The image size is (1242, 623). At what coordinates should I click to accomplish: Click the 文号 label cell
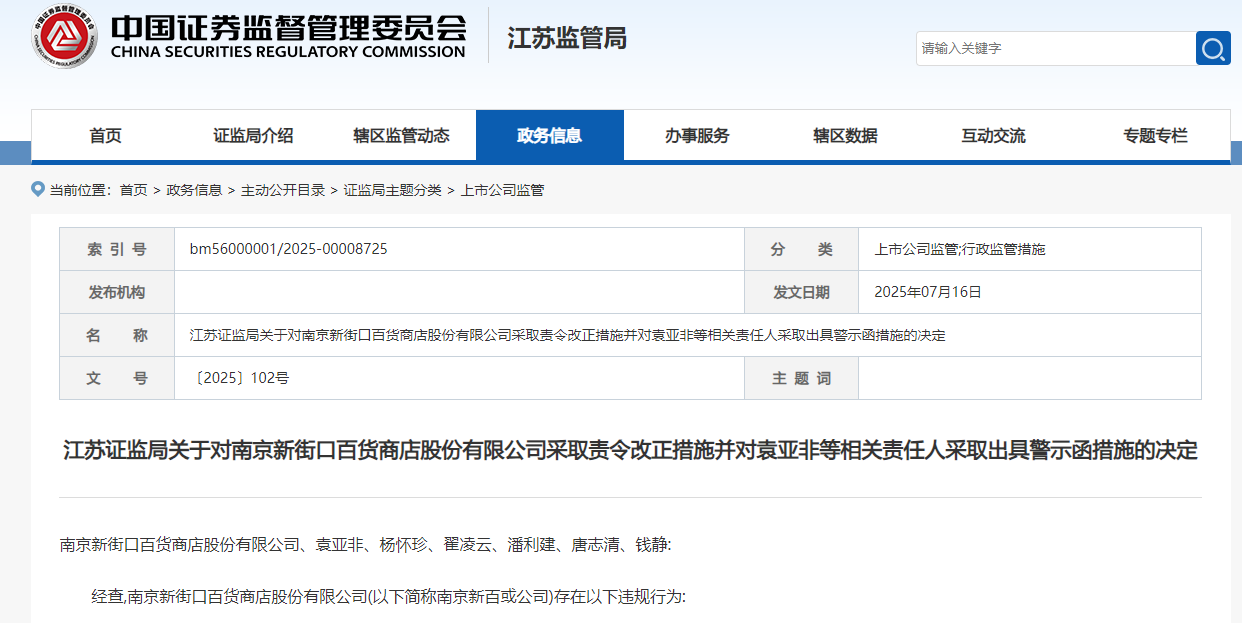pos(117,378)
